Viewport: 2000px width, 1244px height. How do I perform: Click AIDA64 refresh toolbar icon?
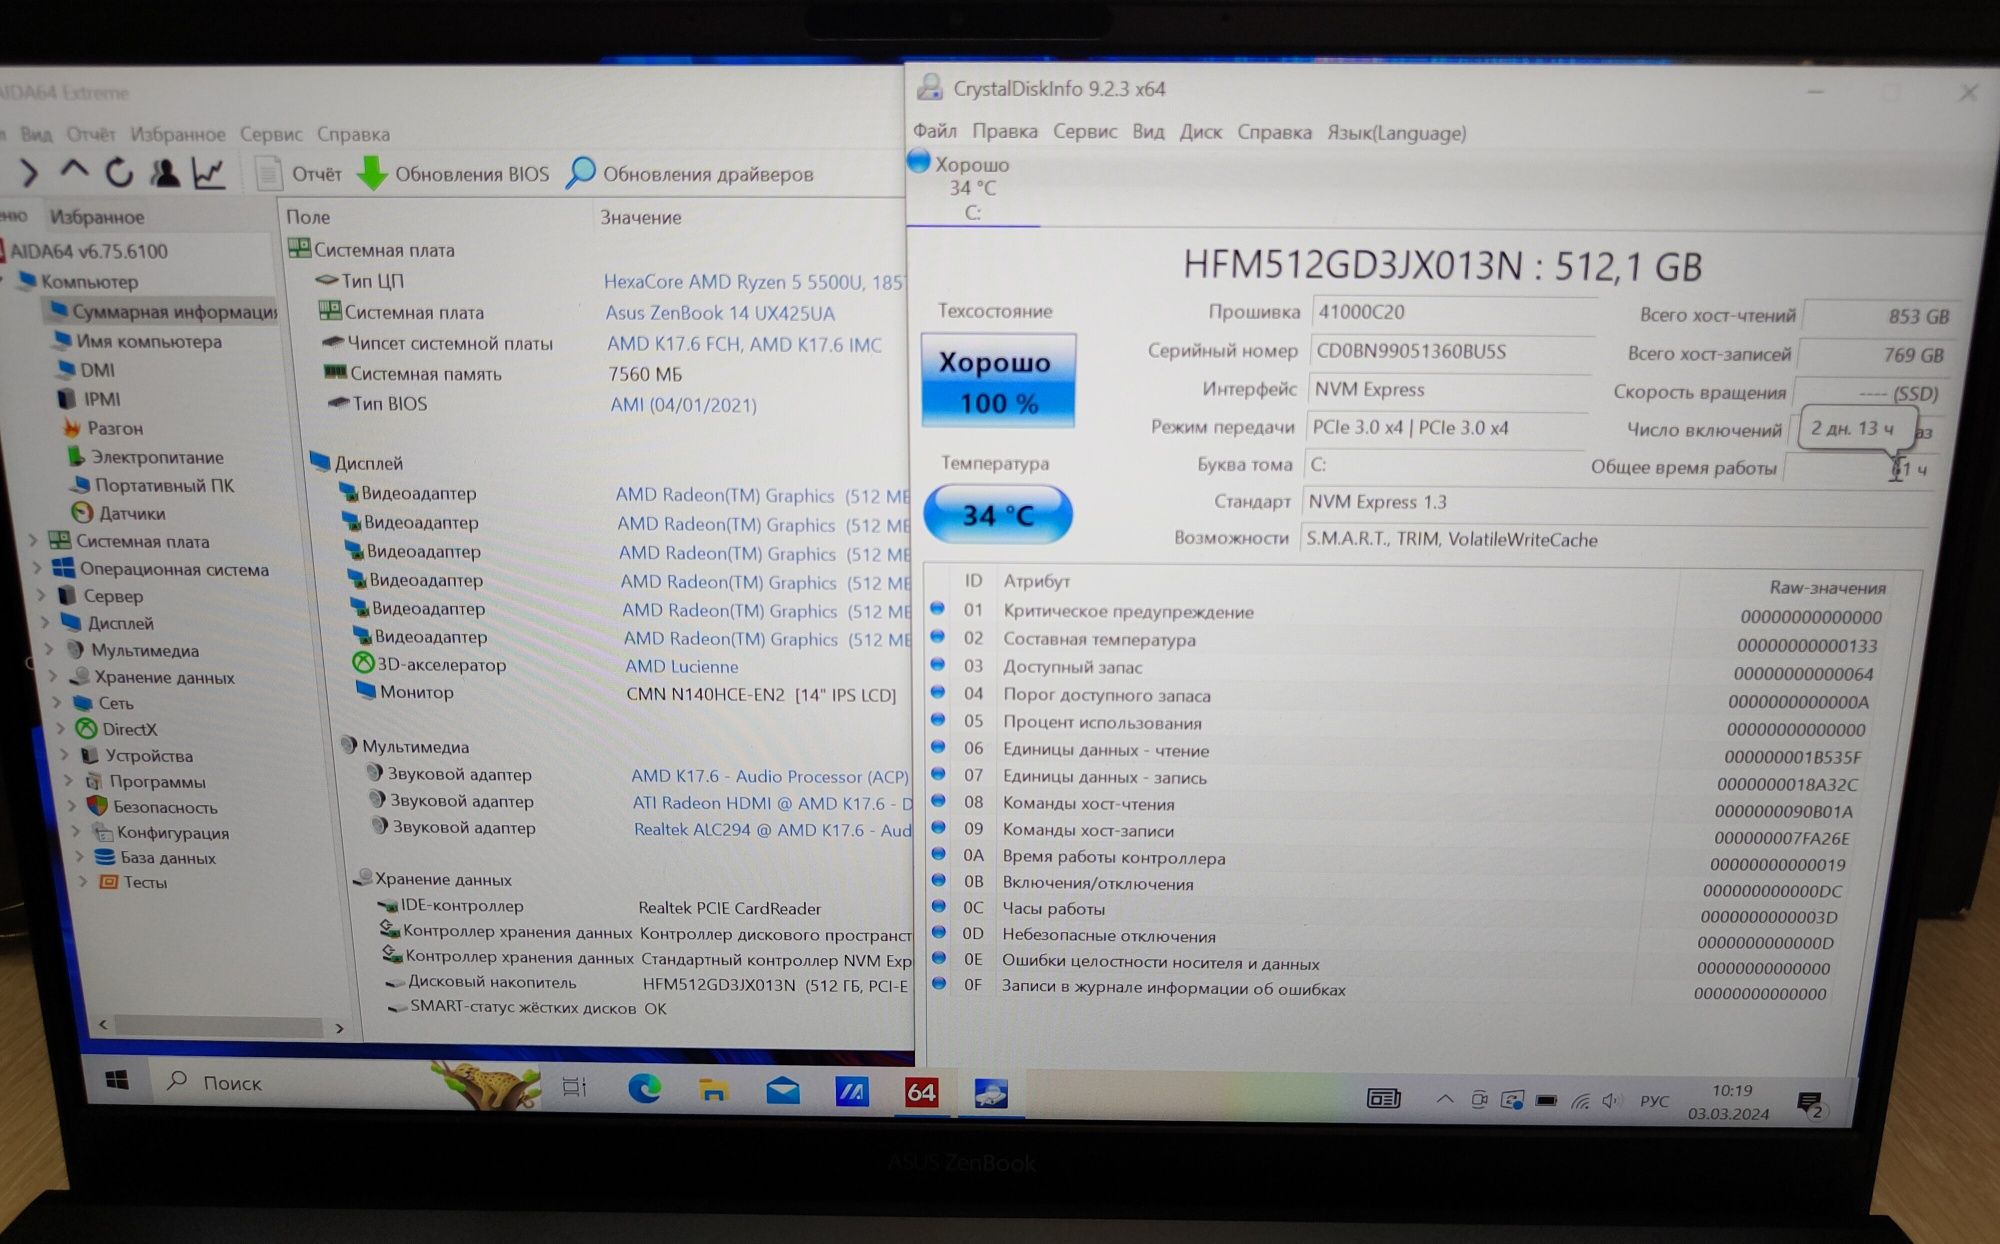120,173
